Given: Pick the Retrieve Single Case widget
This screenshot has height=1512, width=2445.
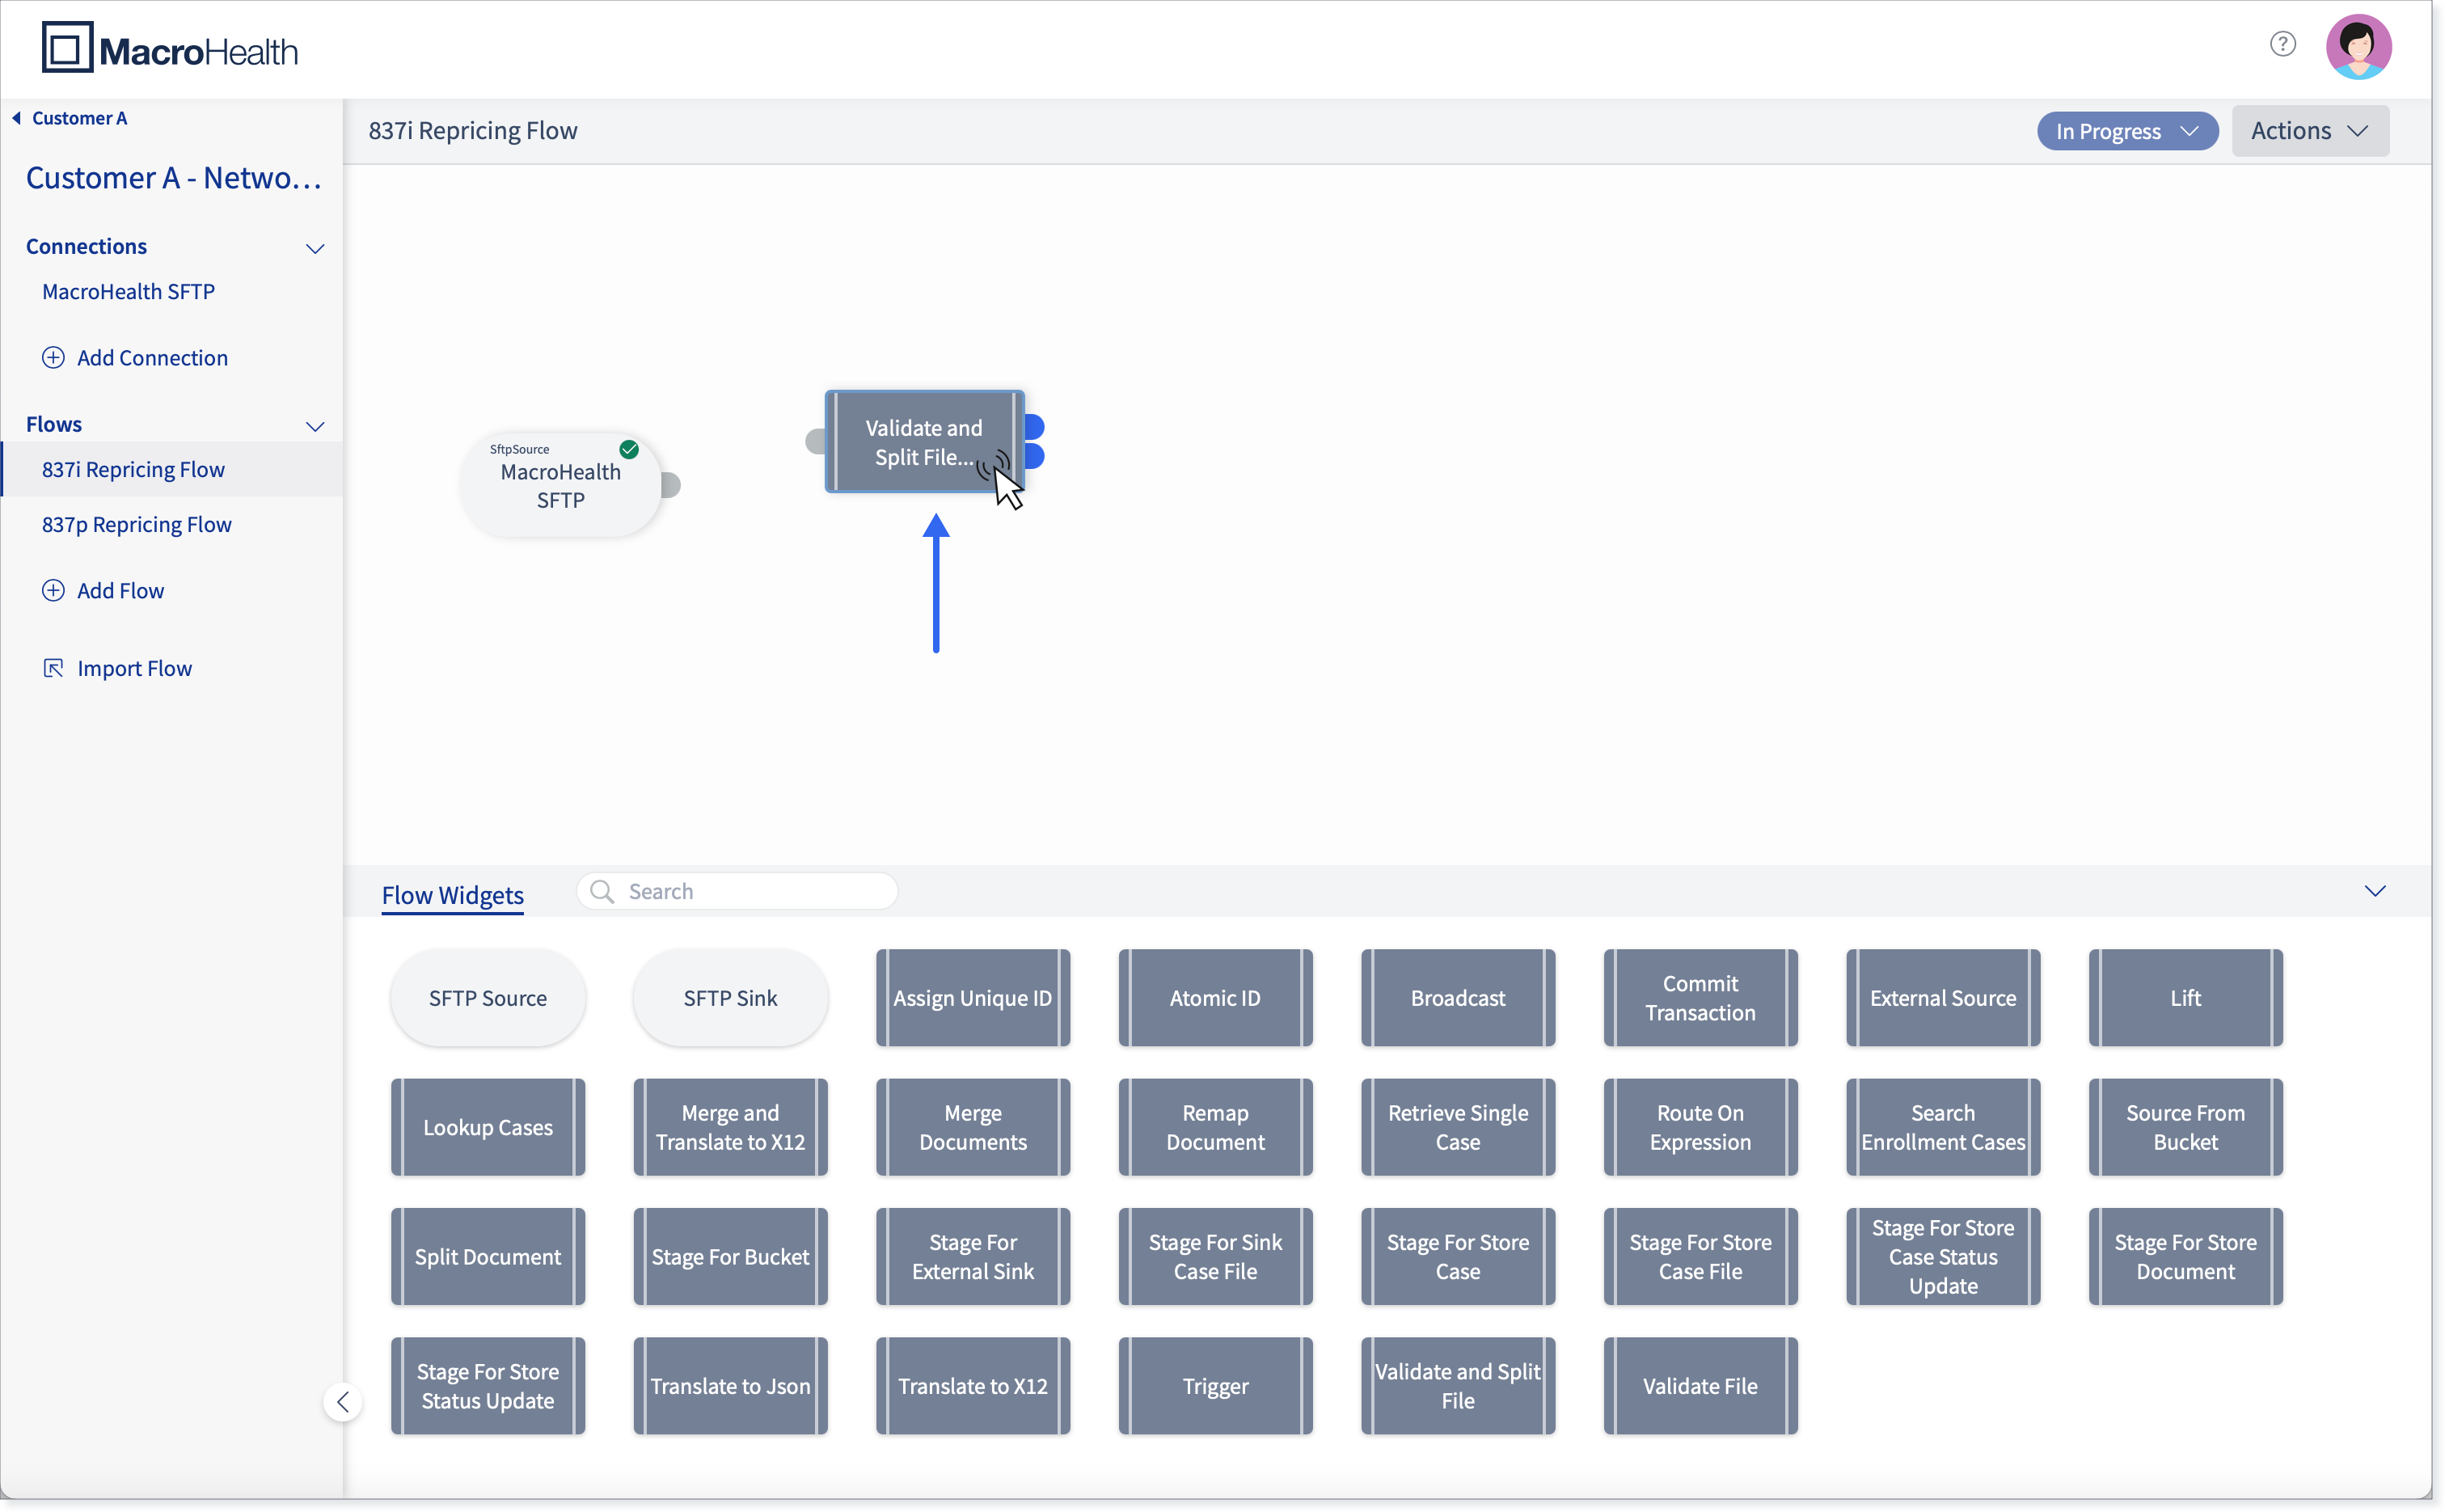Looking at the screenshot, I should tap(1458, 1127).
